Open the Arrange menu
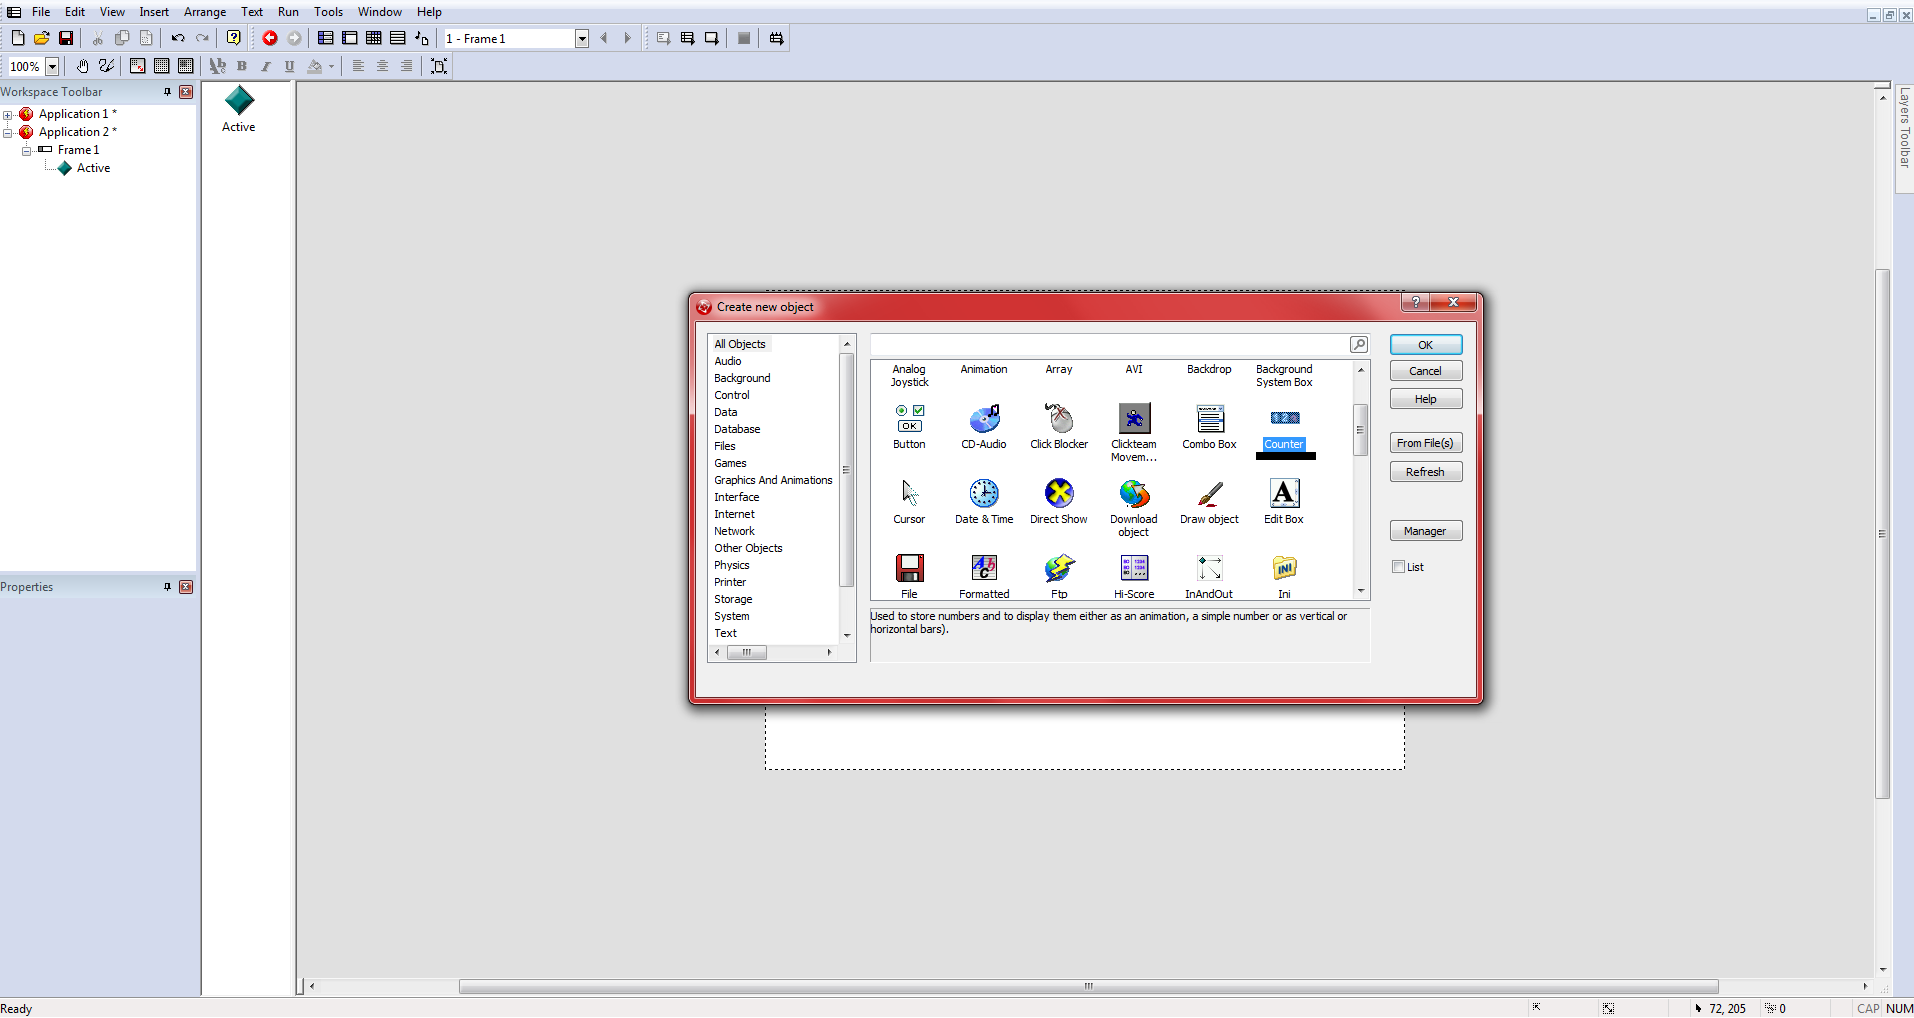The image size is (1914, 1018). 205,12
